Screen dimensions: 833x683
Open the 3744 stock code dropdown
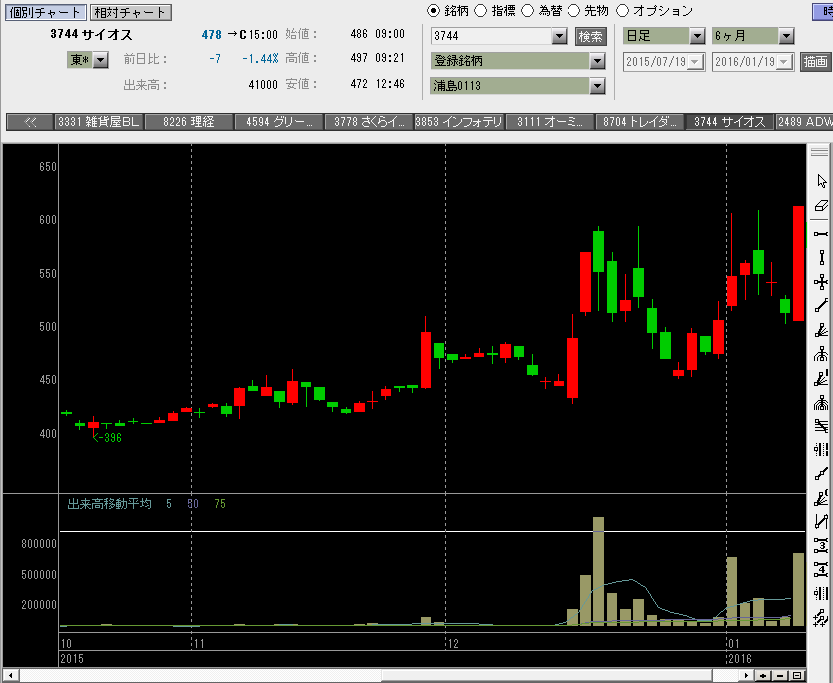(559, 36)
